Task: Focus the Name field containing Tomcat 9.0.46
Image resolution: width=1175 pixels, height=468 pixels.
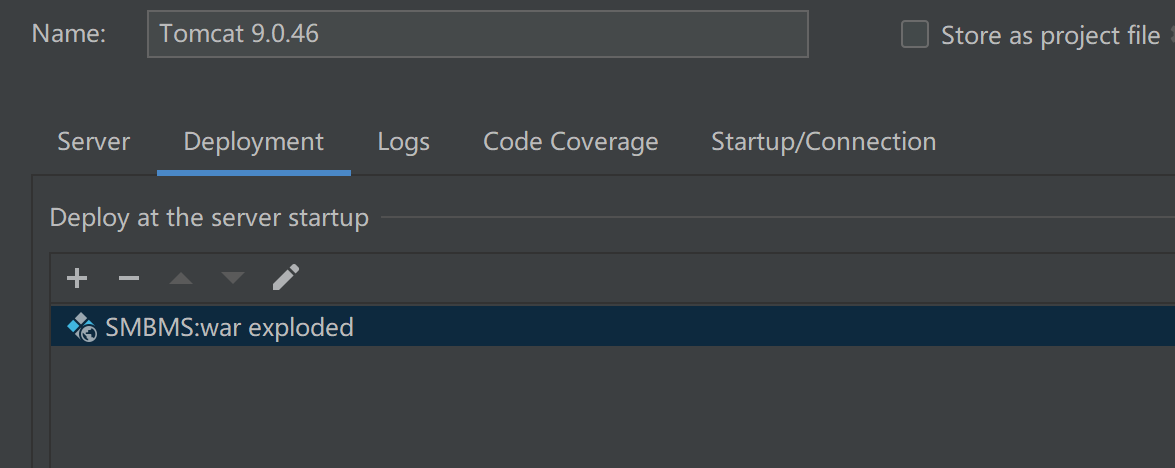Action: point(477,34)
